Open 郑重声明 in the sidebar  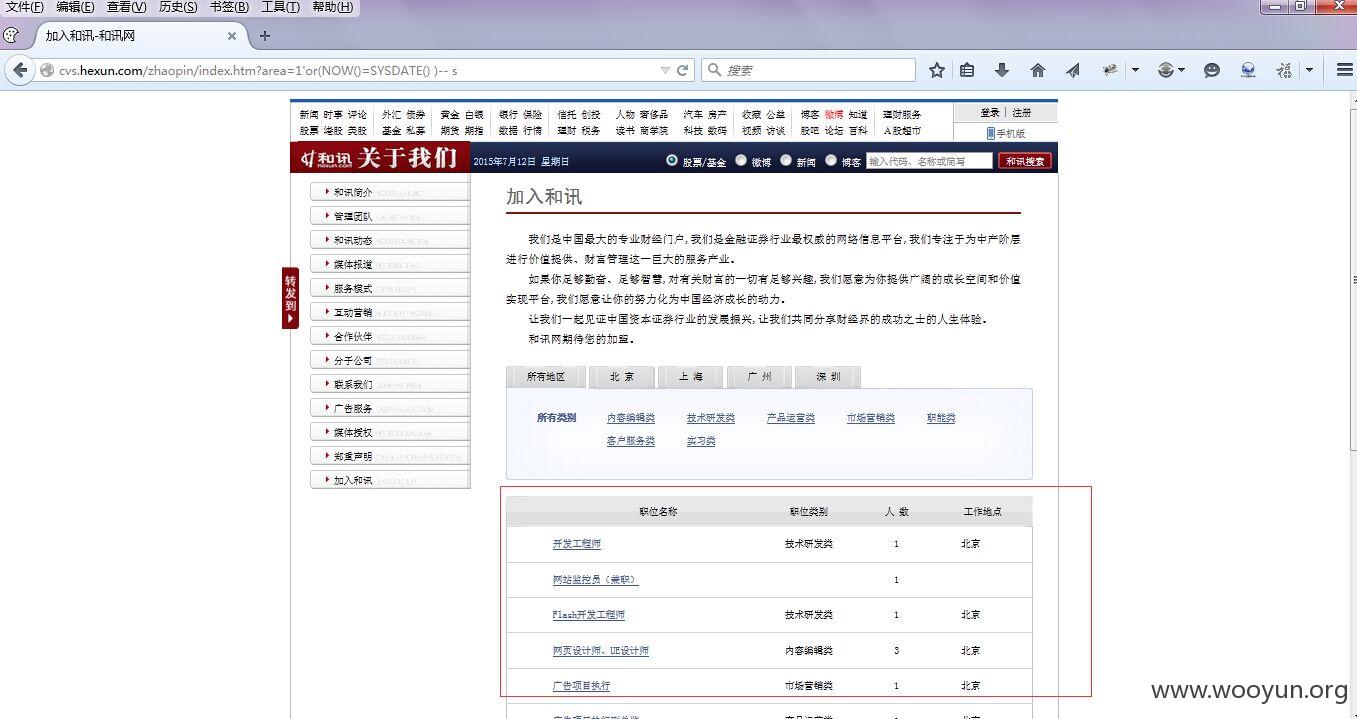[x=390, y=456]
